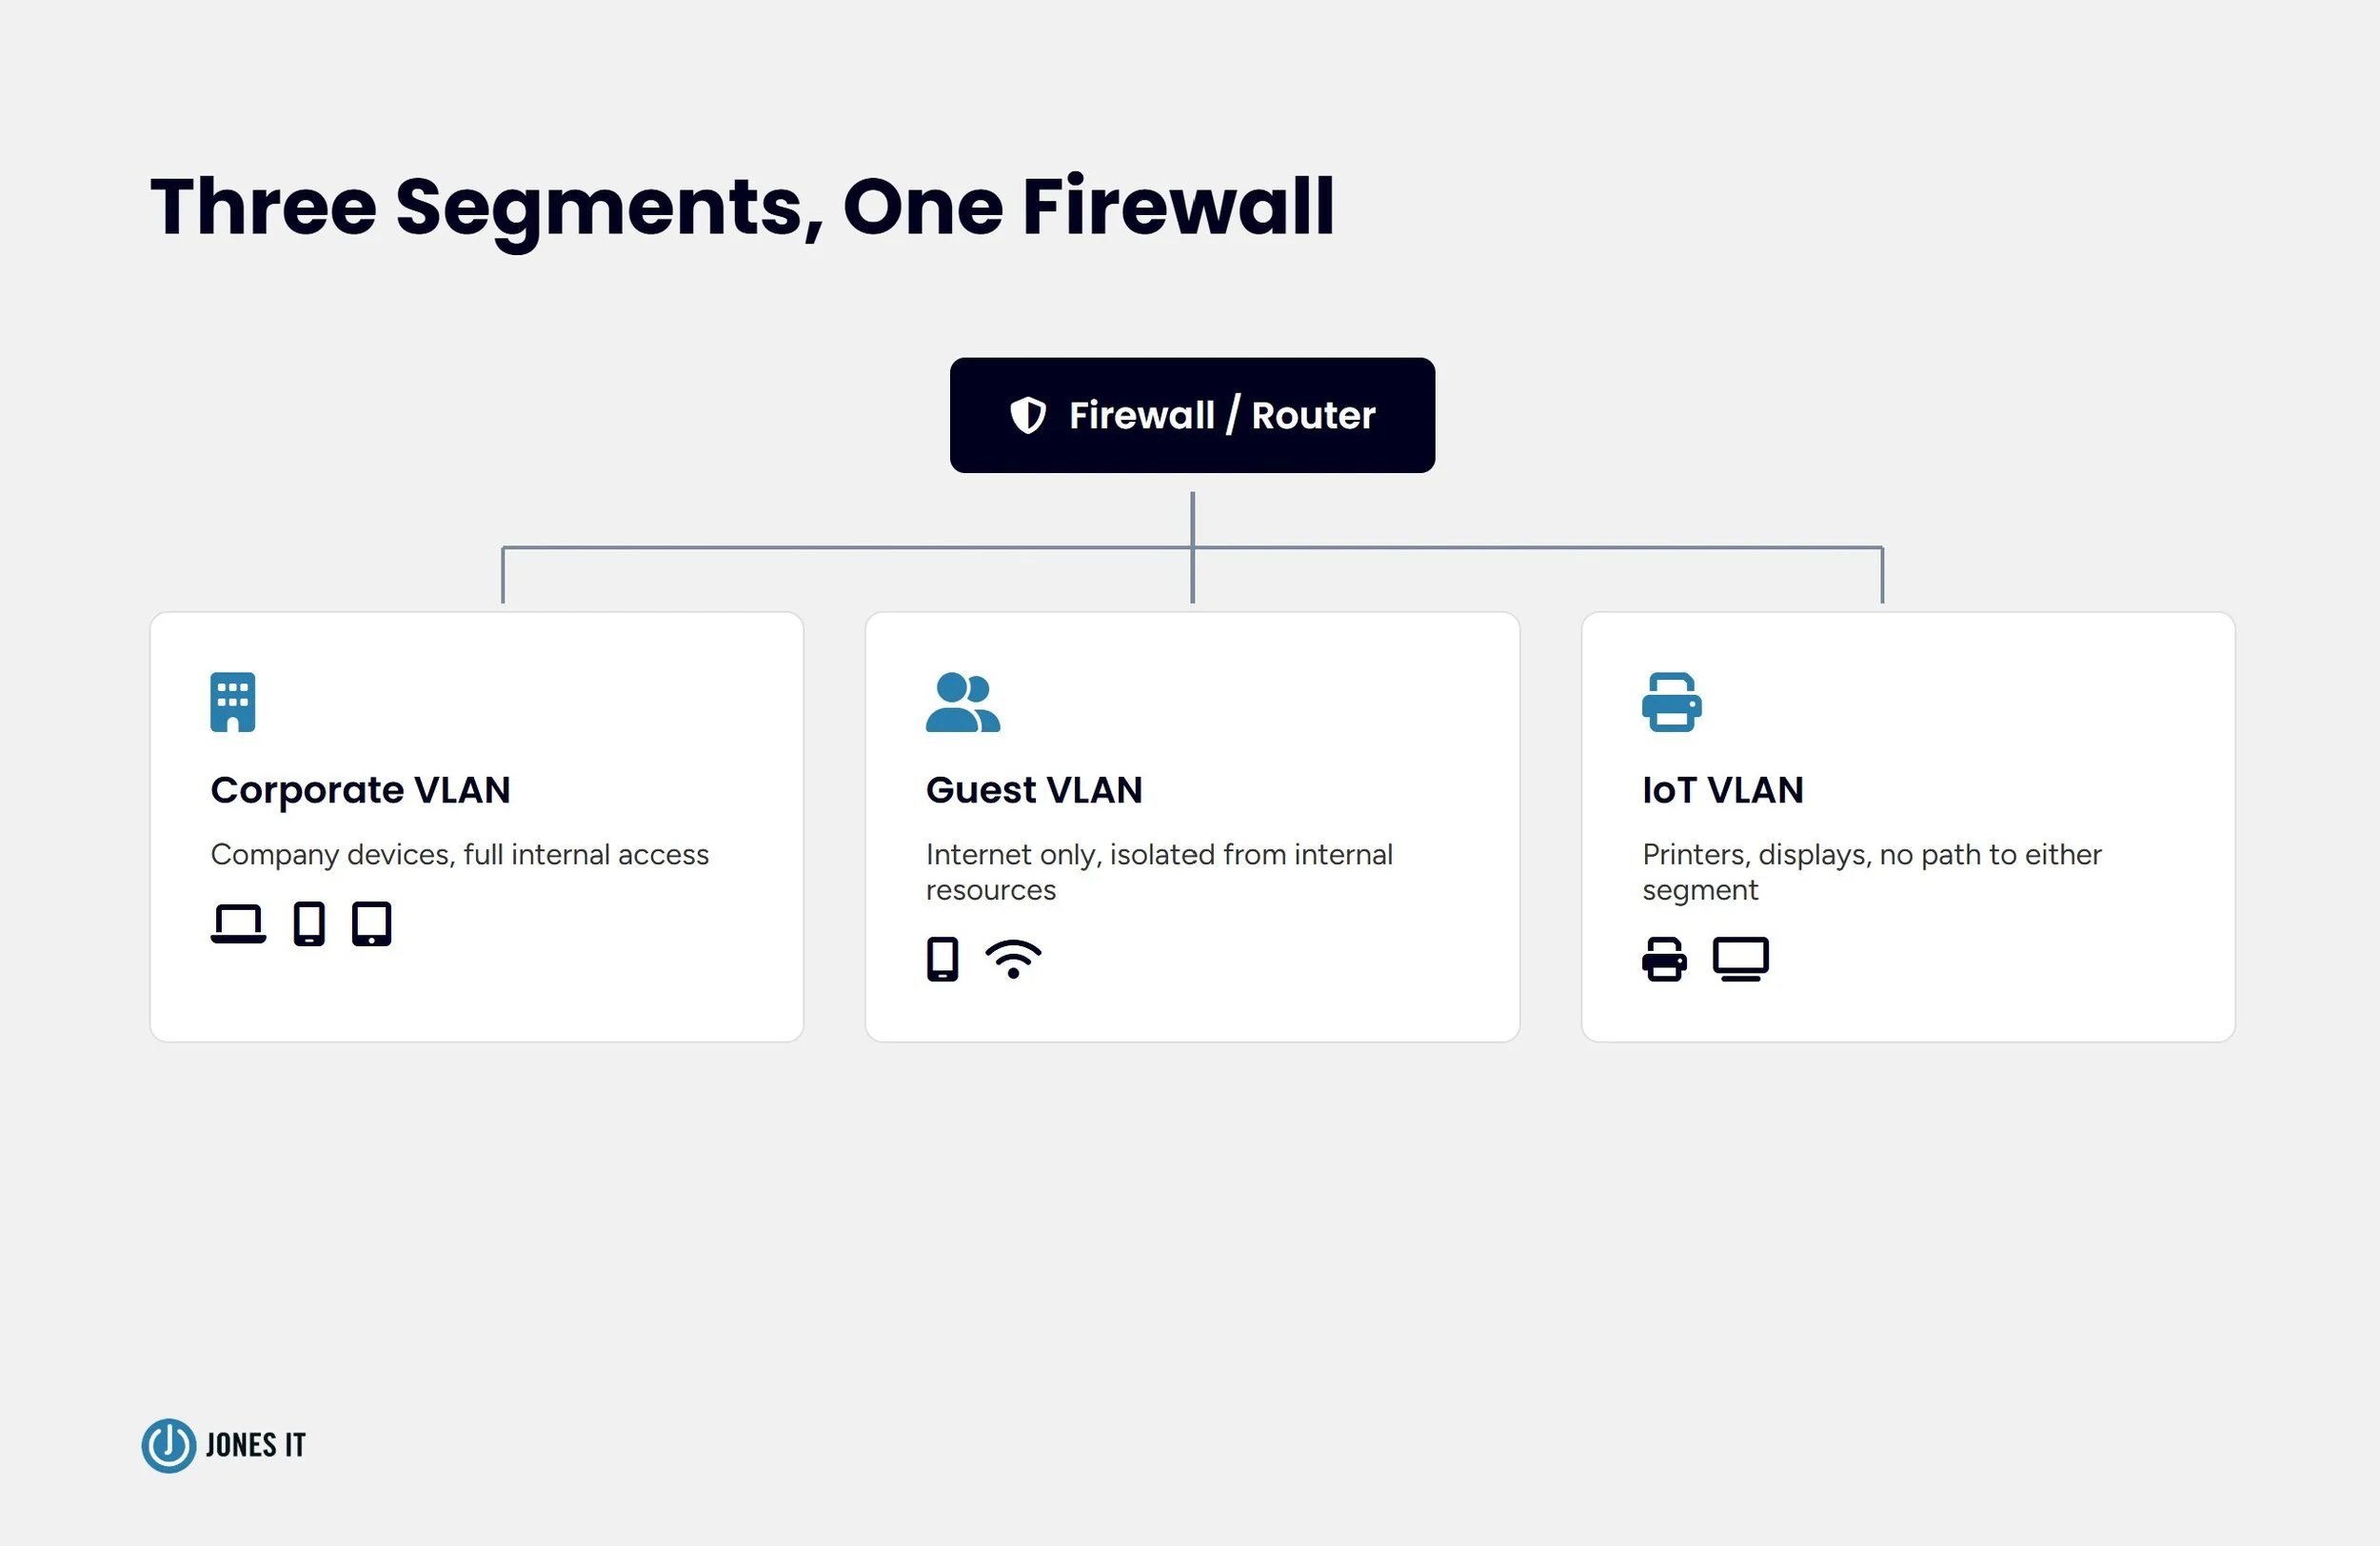Click the JONES IT wordmark text

pyautogui.click(x=256, y=1445)
